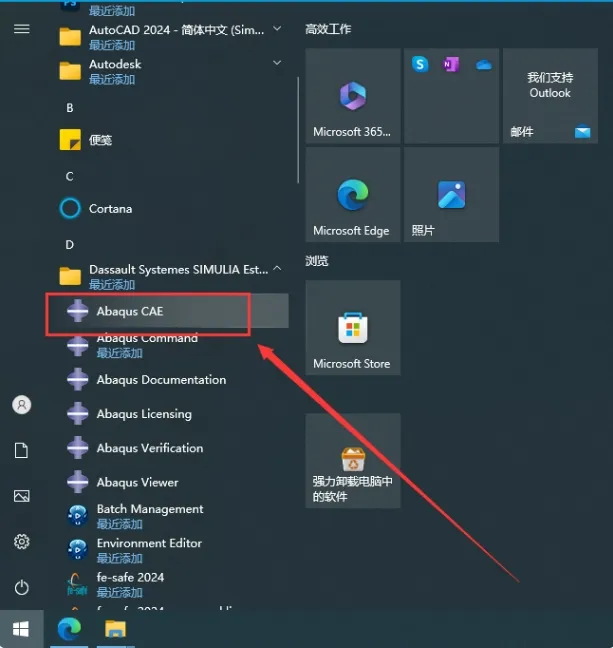Open Cortana circle icon

70,208
